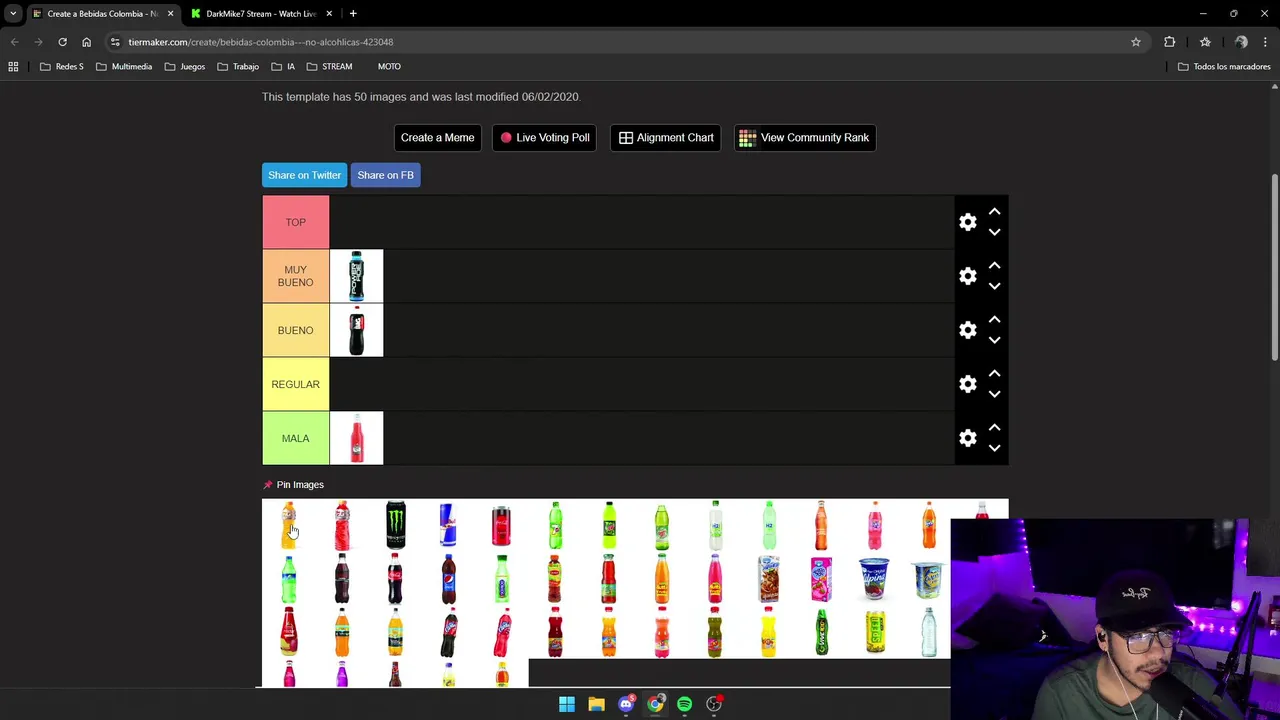This screenshot has height=720, width=1280.
Task: Select the orange Gatorade bottle under cursor
Action: point(288,525)
